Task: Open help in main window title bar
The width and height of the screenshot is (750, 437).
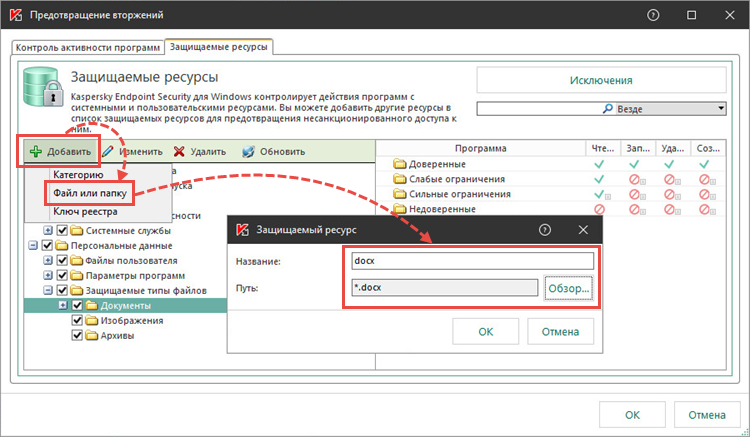Action: [x=653, y=15]
